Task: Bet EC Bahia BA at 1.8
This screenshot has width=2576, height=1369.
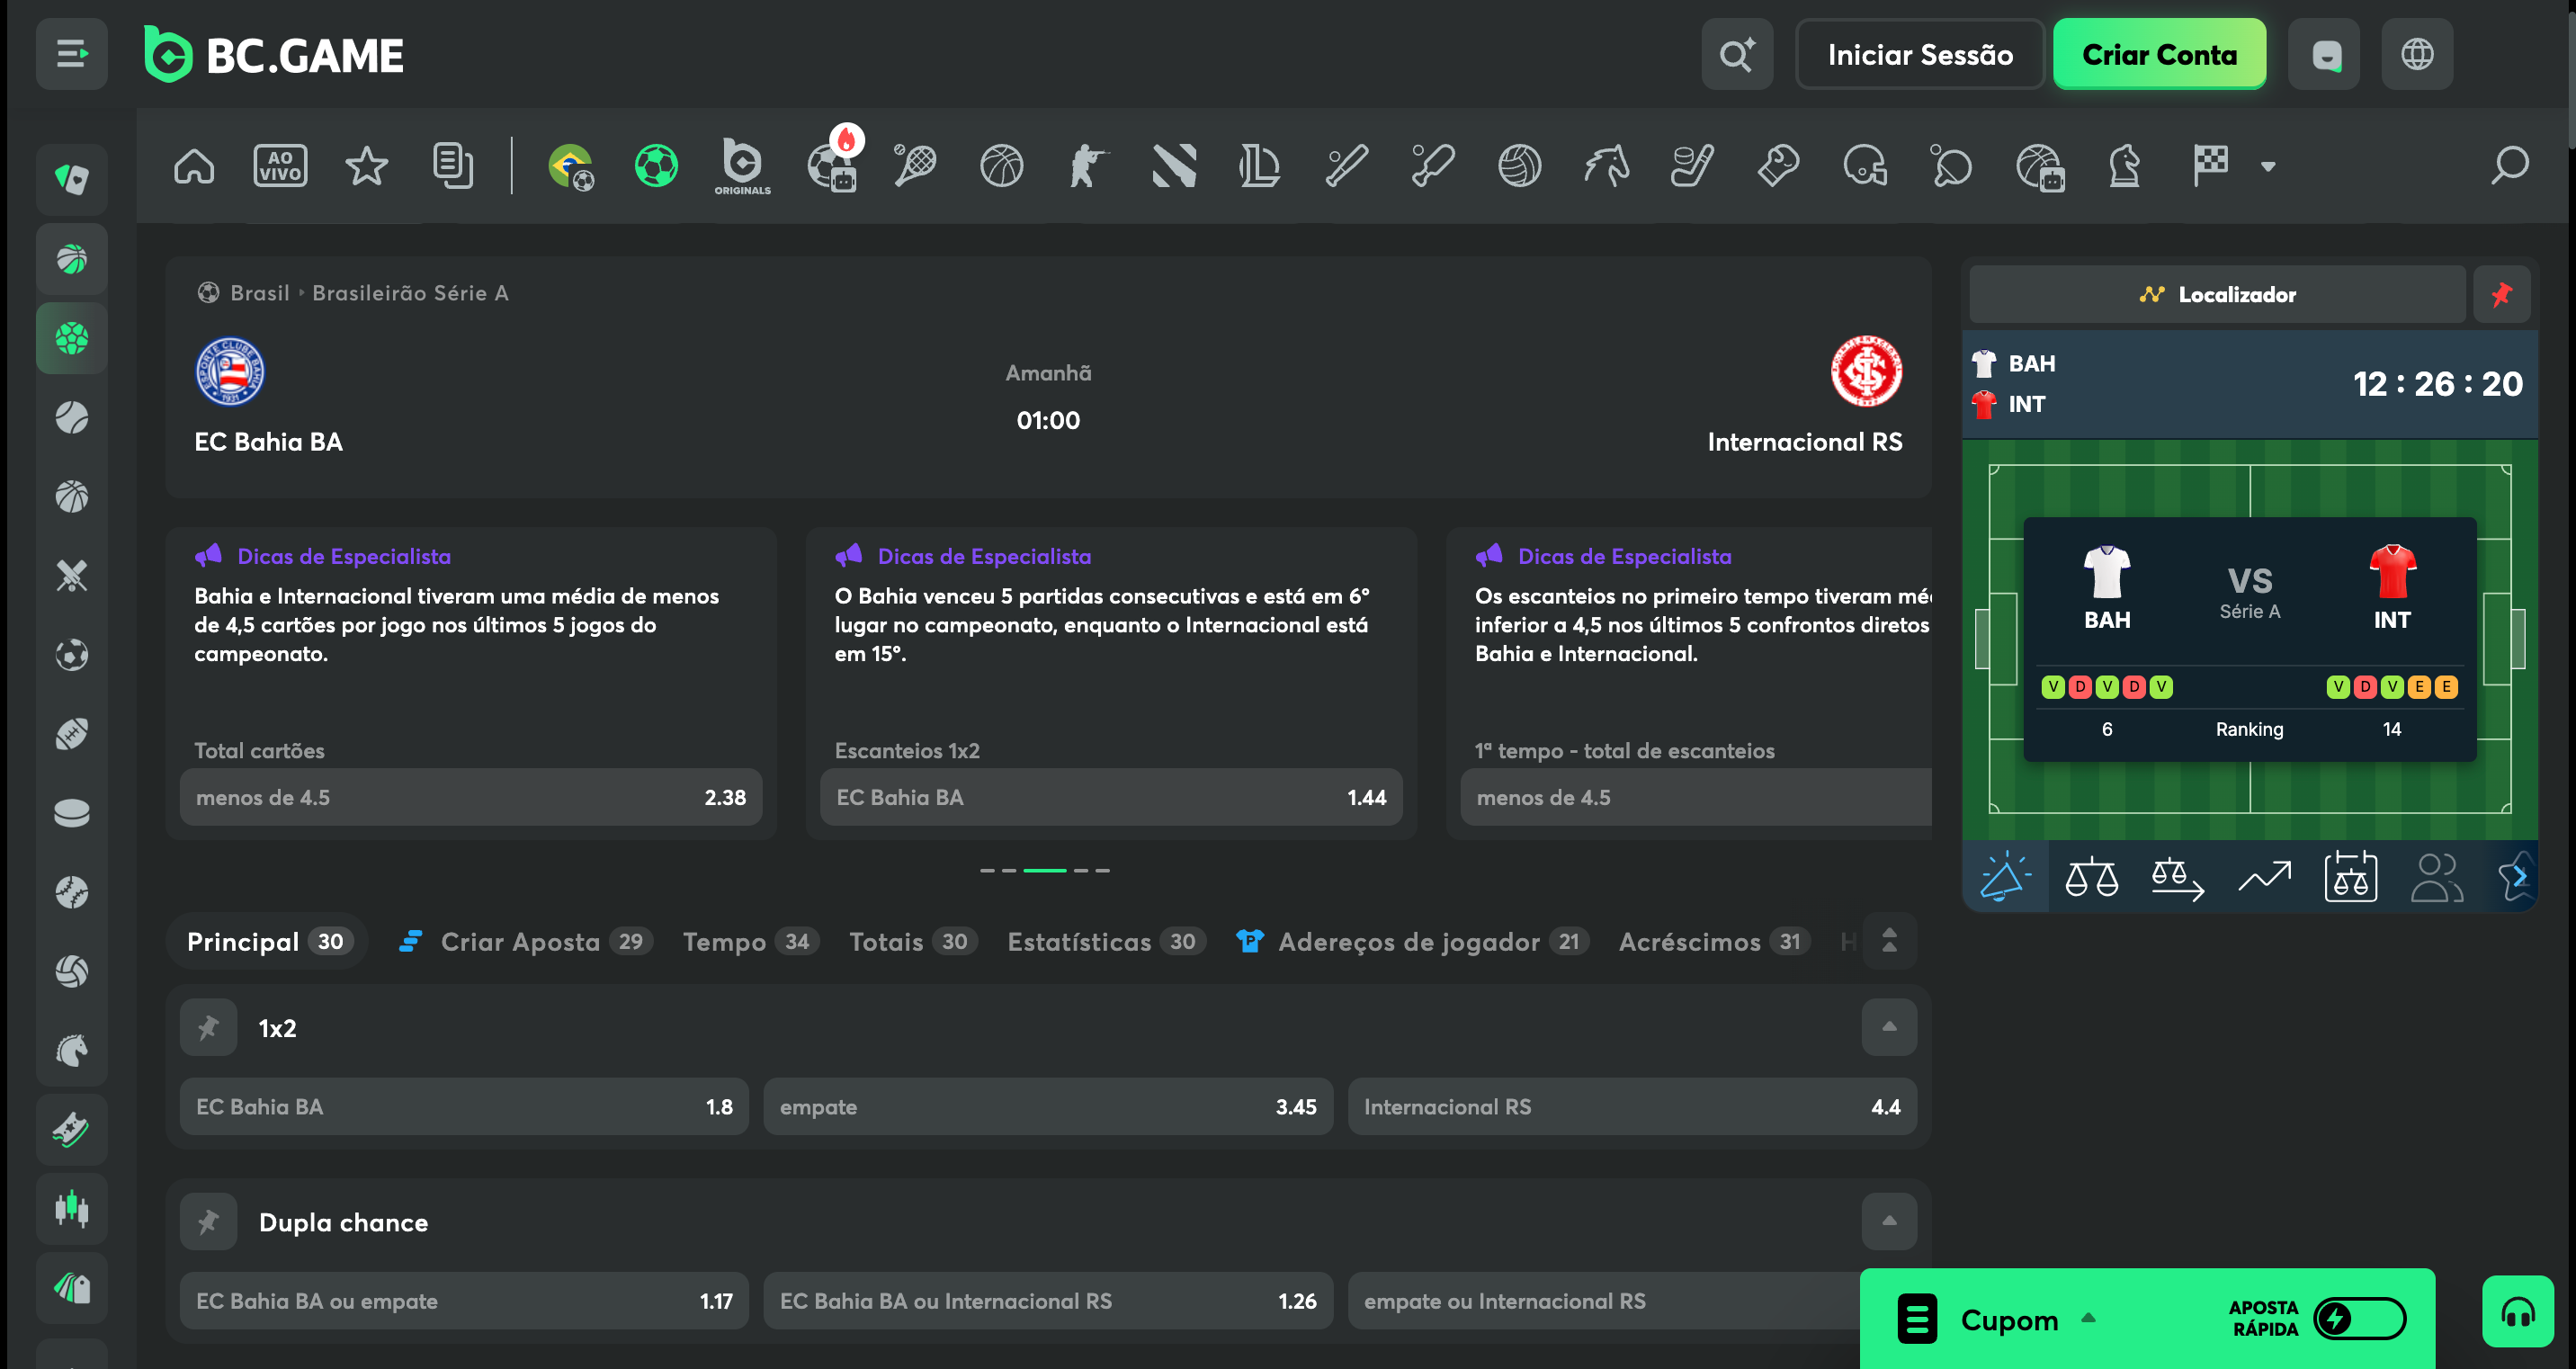Action: tap(464, 1106)
